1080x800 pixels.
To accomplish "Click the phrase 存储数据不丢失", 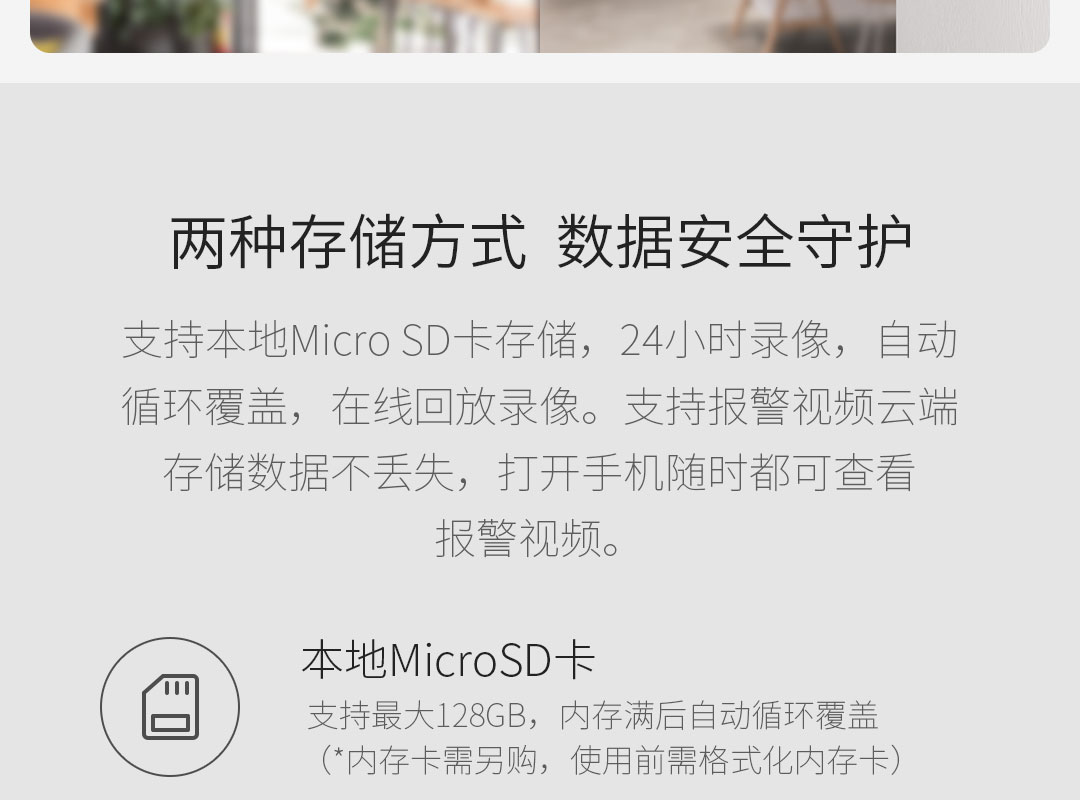I will [309, 473].
